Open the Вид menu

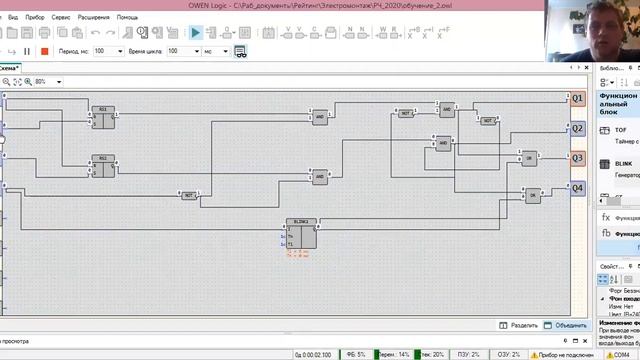click(13, 18)
